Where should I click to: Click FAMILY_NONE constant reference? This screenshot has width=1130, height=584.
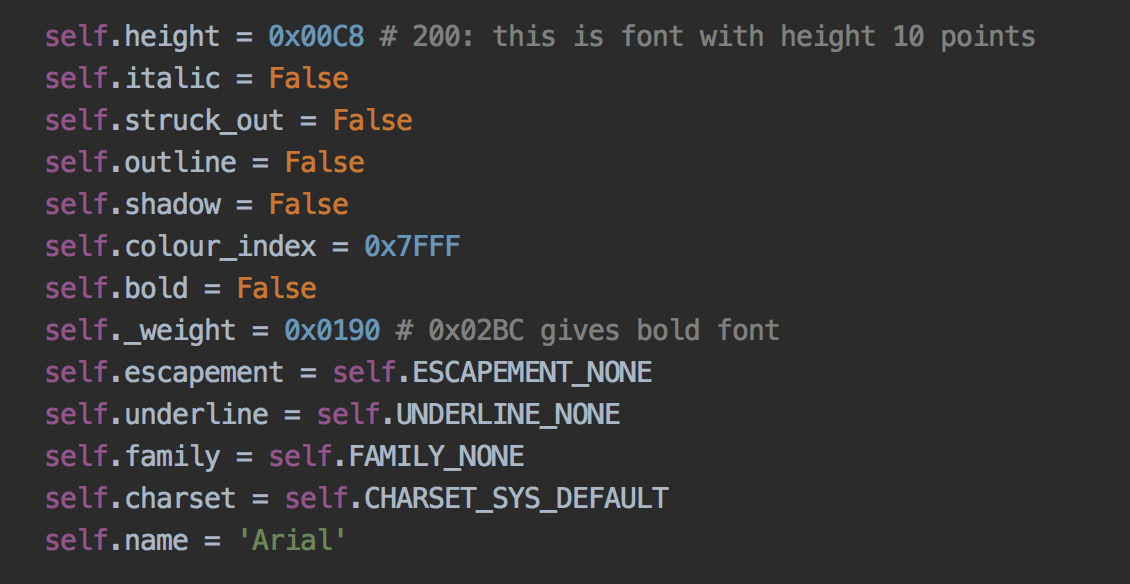pos(436,456)
